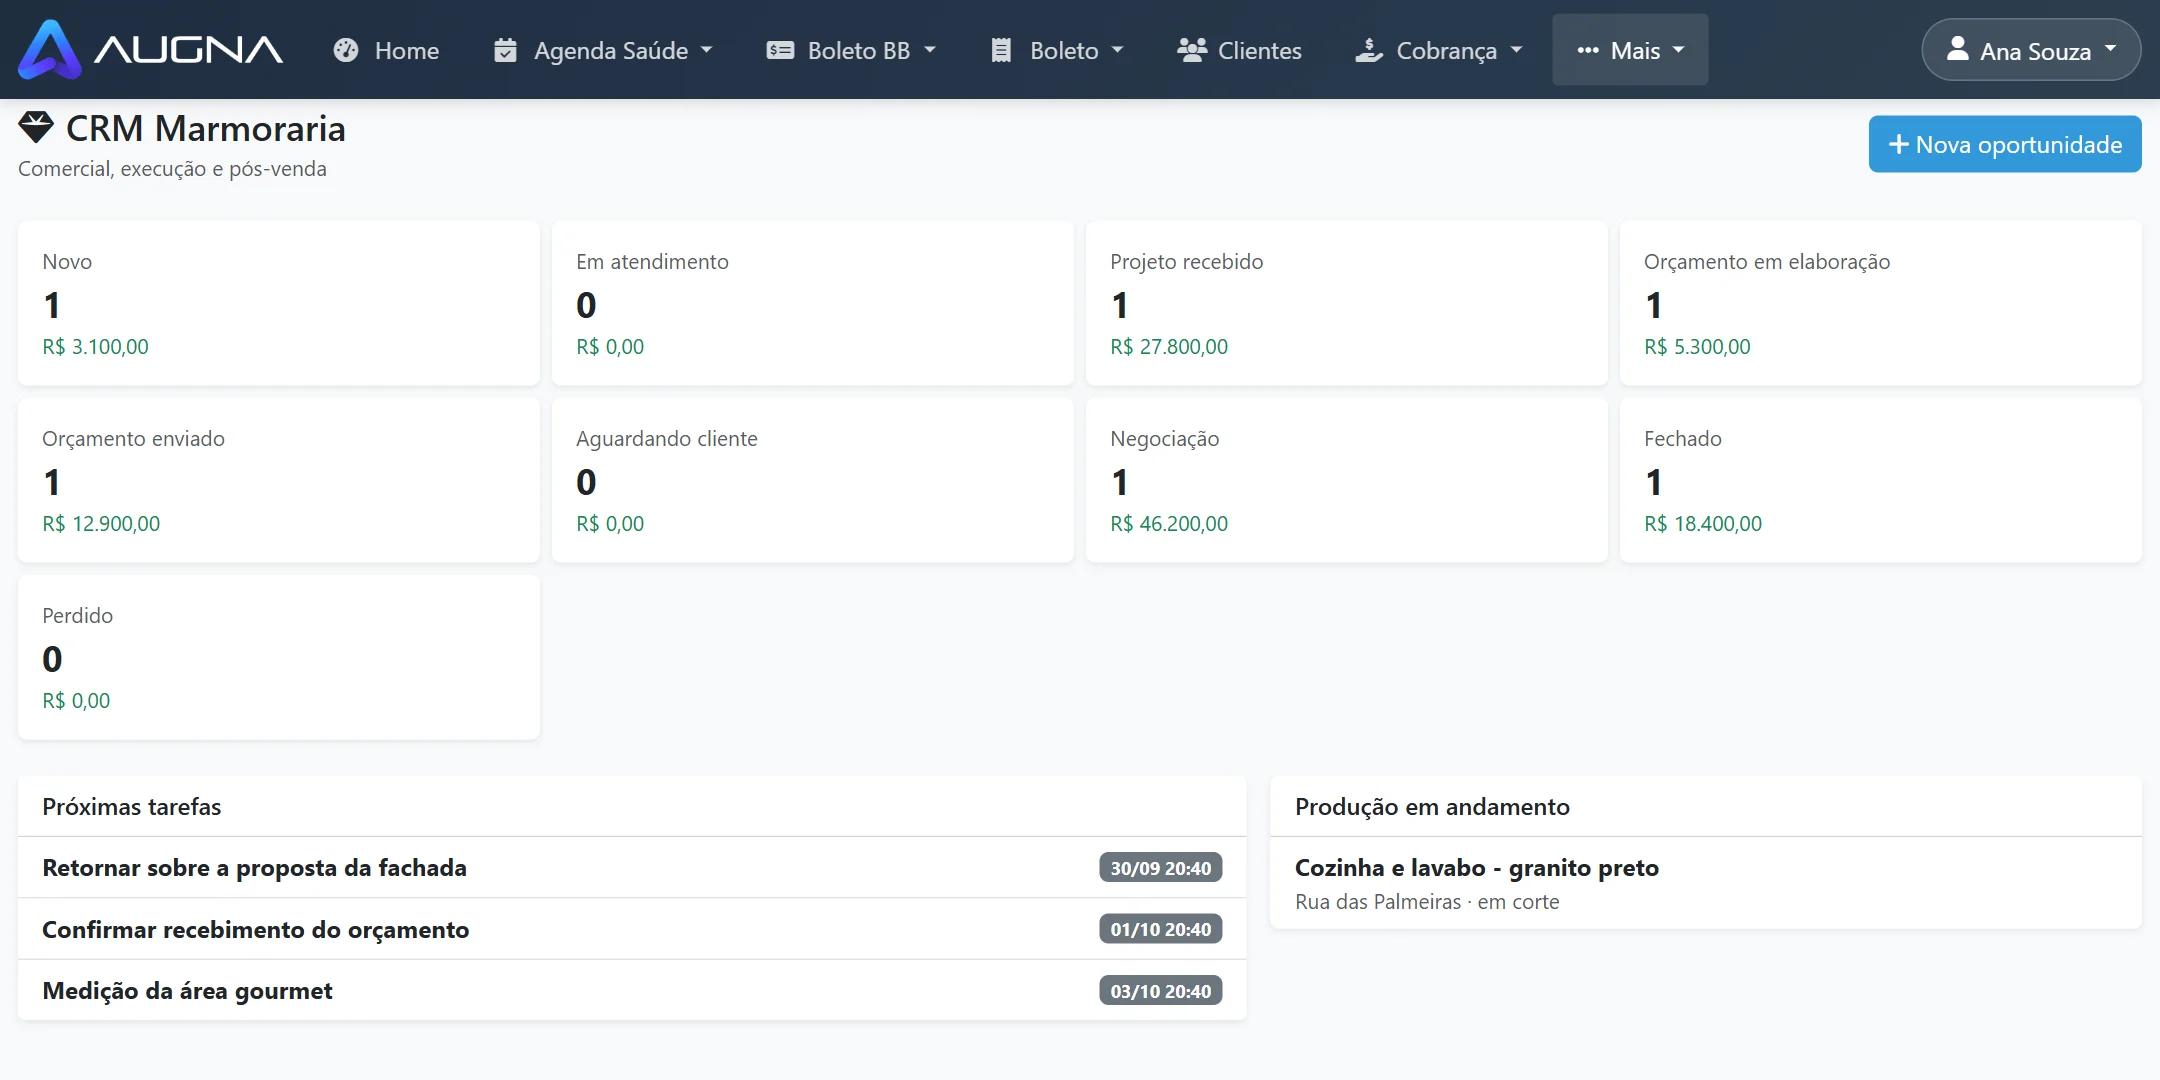
Task: Click the Boleto BB money bill icon
Action: pos(780,50)
